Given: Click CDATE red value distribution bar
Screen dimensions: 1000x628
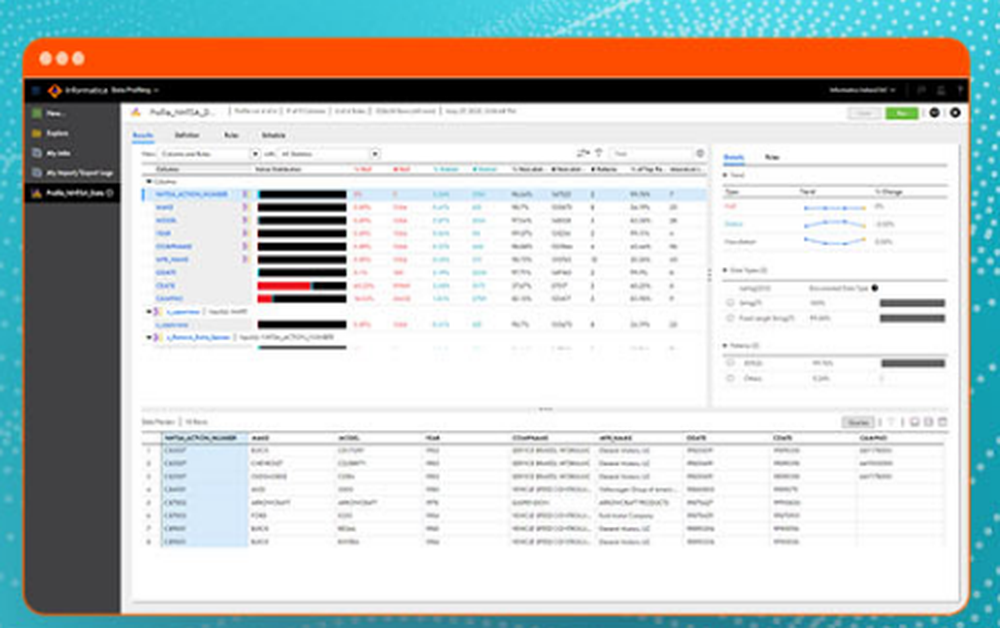Looking at the screenshot, I should 284,286.
